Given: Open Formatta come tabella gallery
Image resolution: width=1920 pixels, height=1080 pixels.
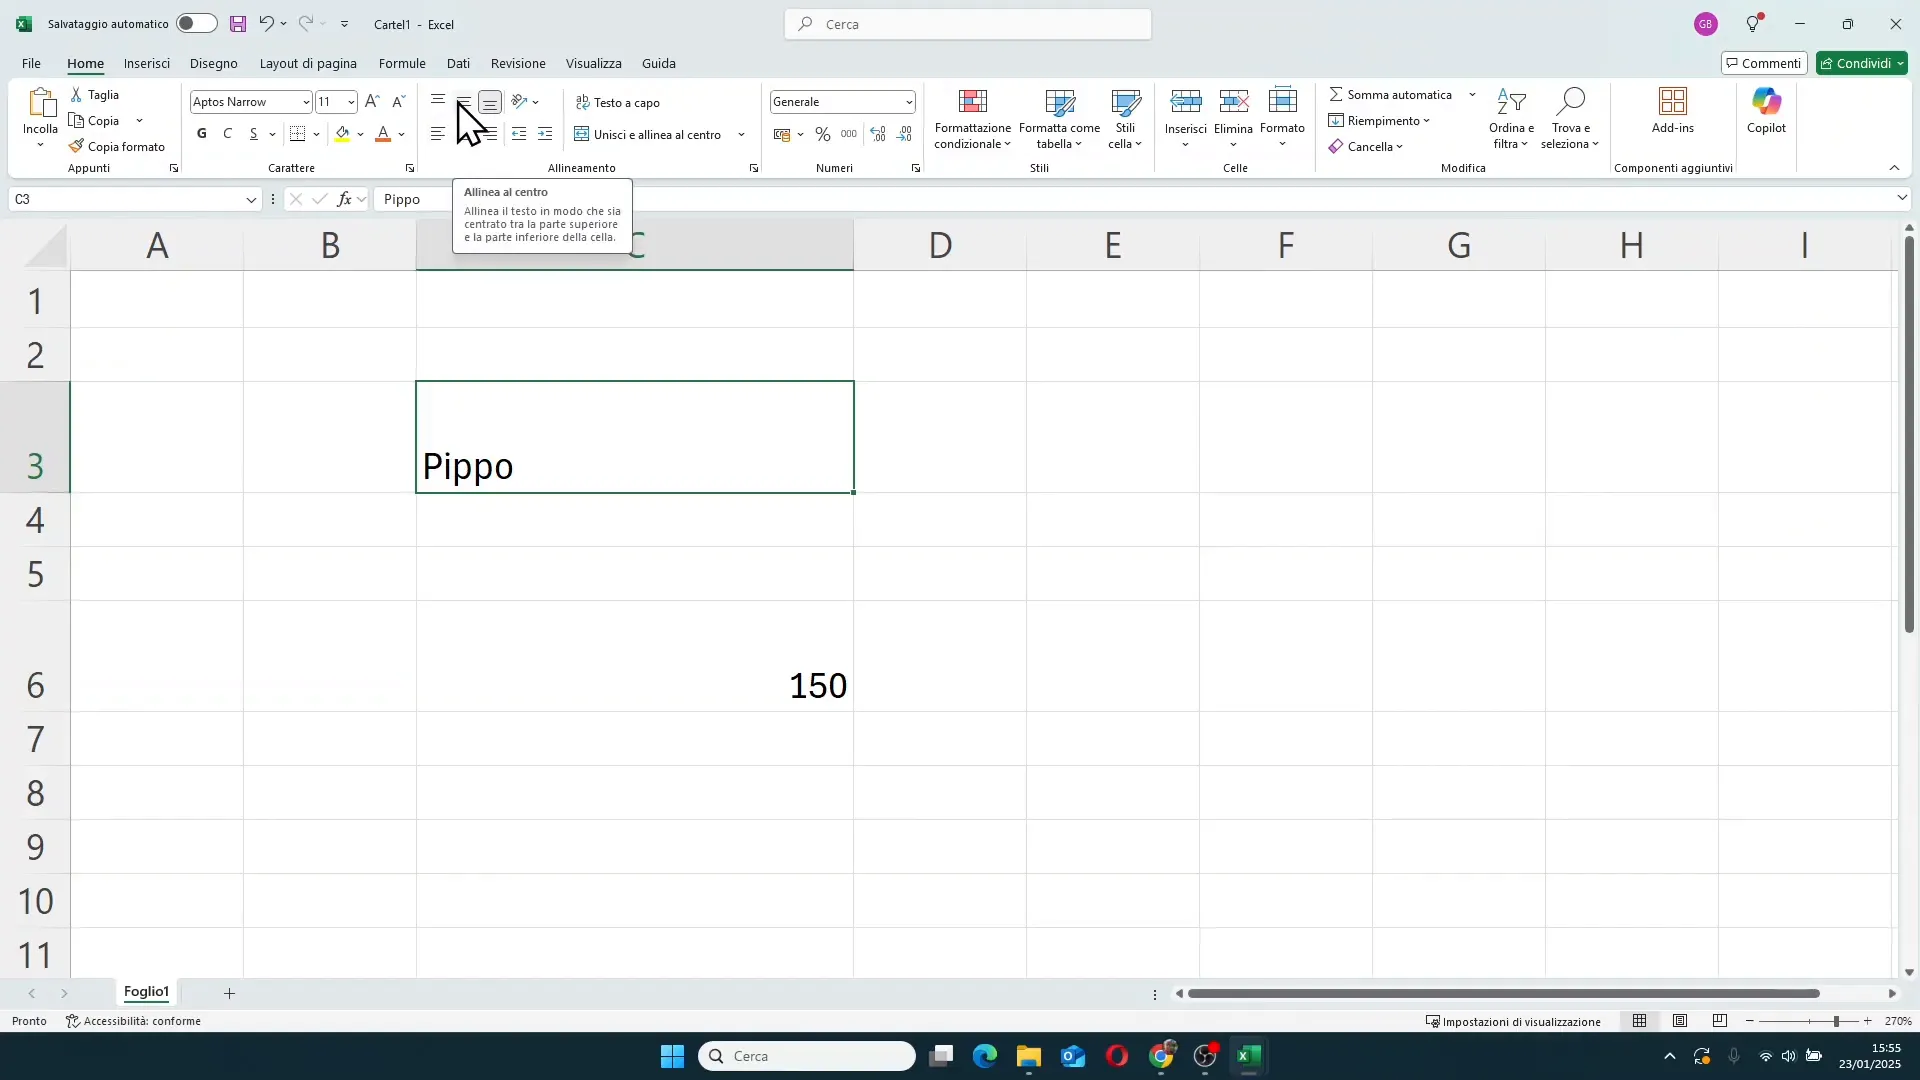Looking at the screenshot, I should (1060, 120).
